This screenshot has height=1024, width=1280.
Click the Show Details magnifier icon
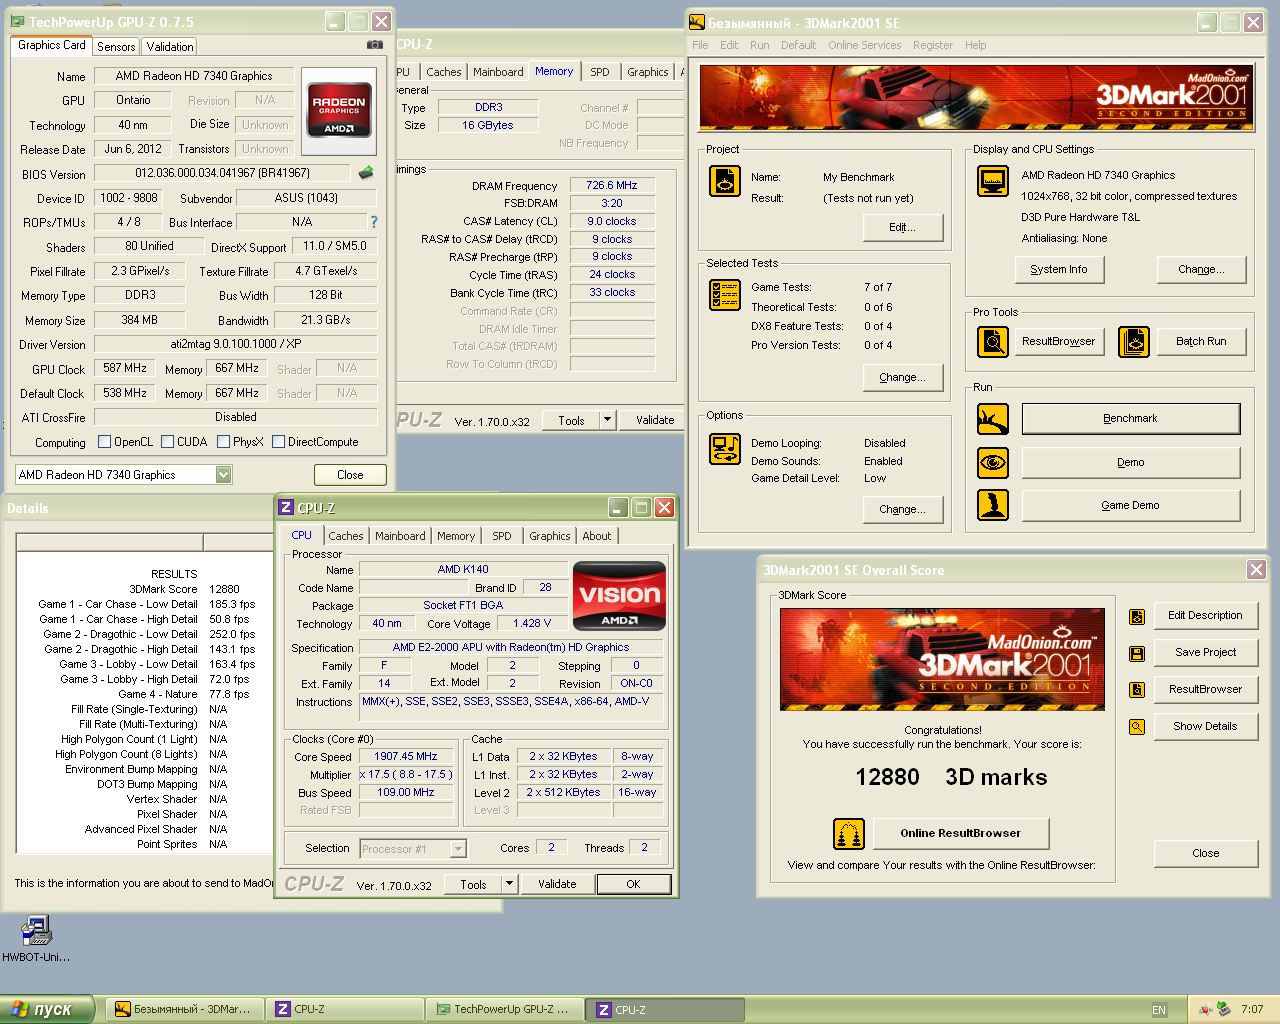point(1137,727)
